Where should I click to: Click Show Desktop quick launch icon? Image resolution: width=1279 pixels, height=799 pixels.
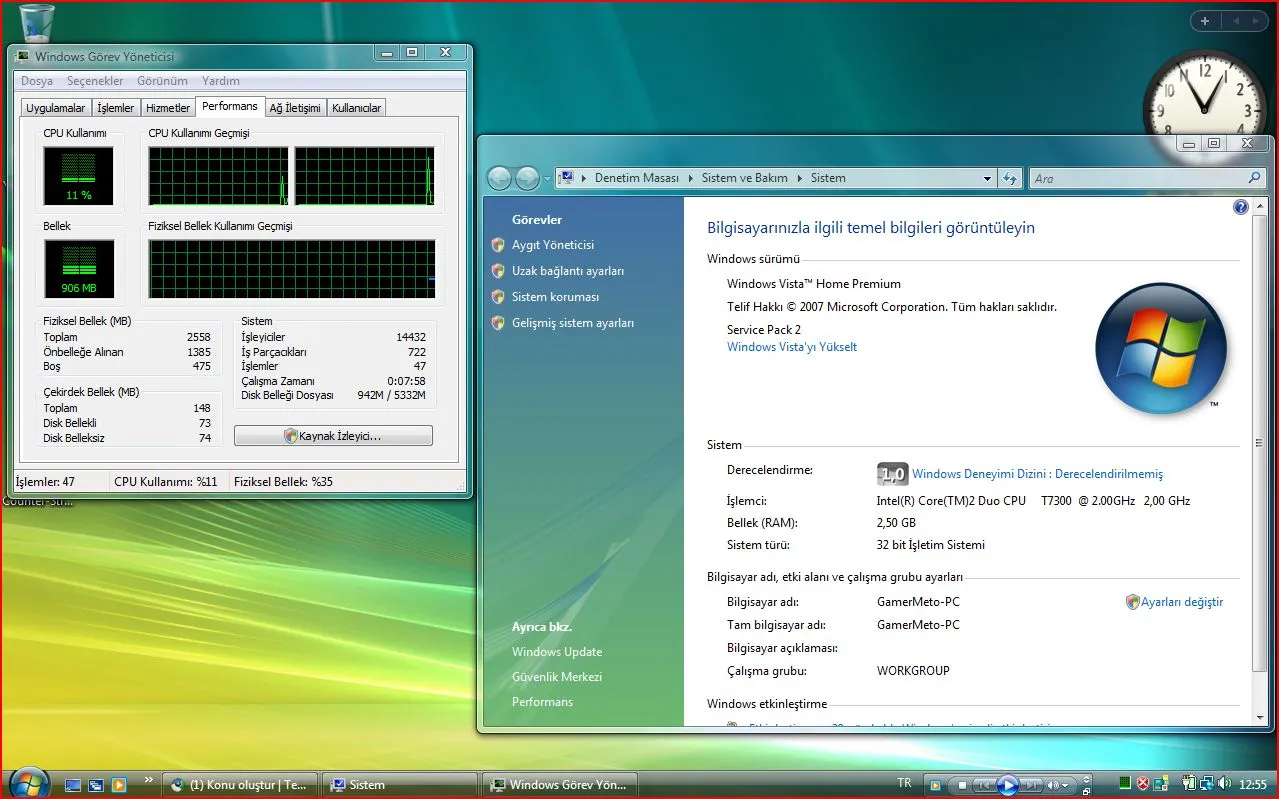tap(73, 785)
